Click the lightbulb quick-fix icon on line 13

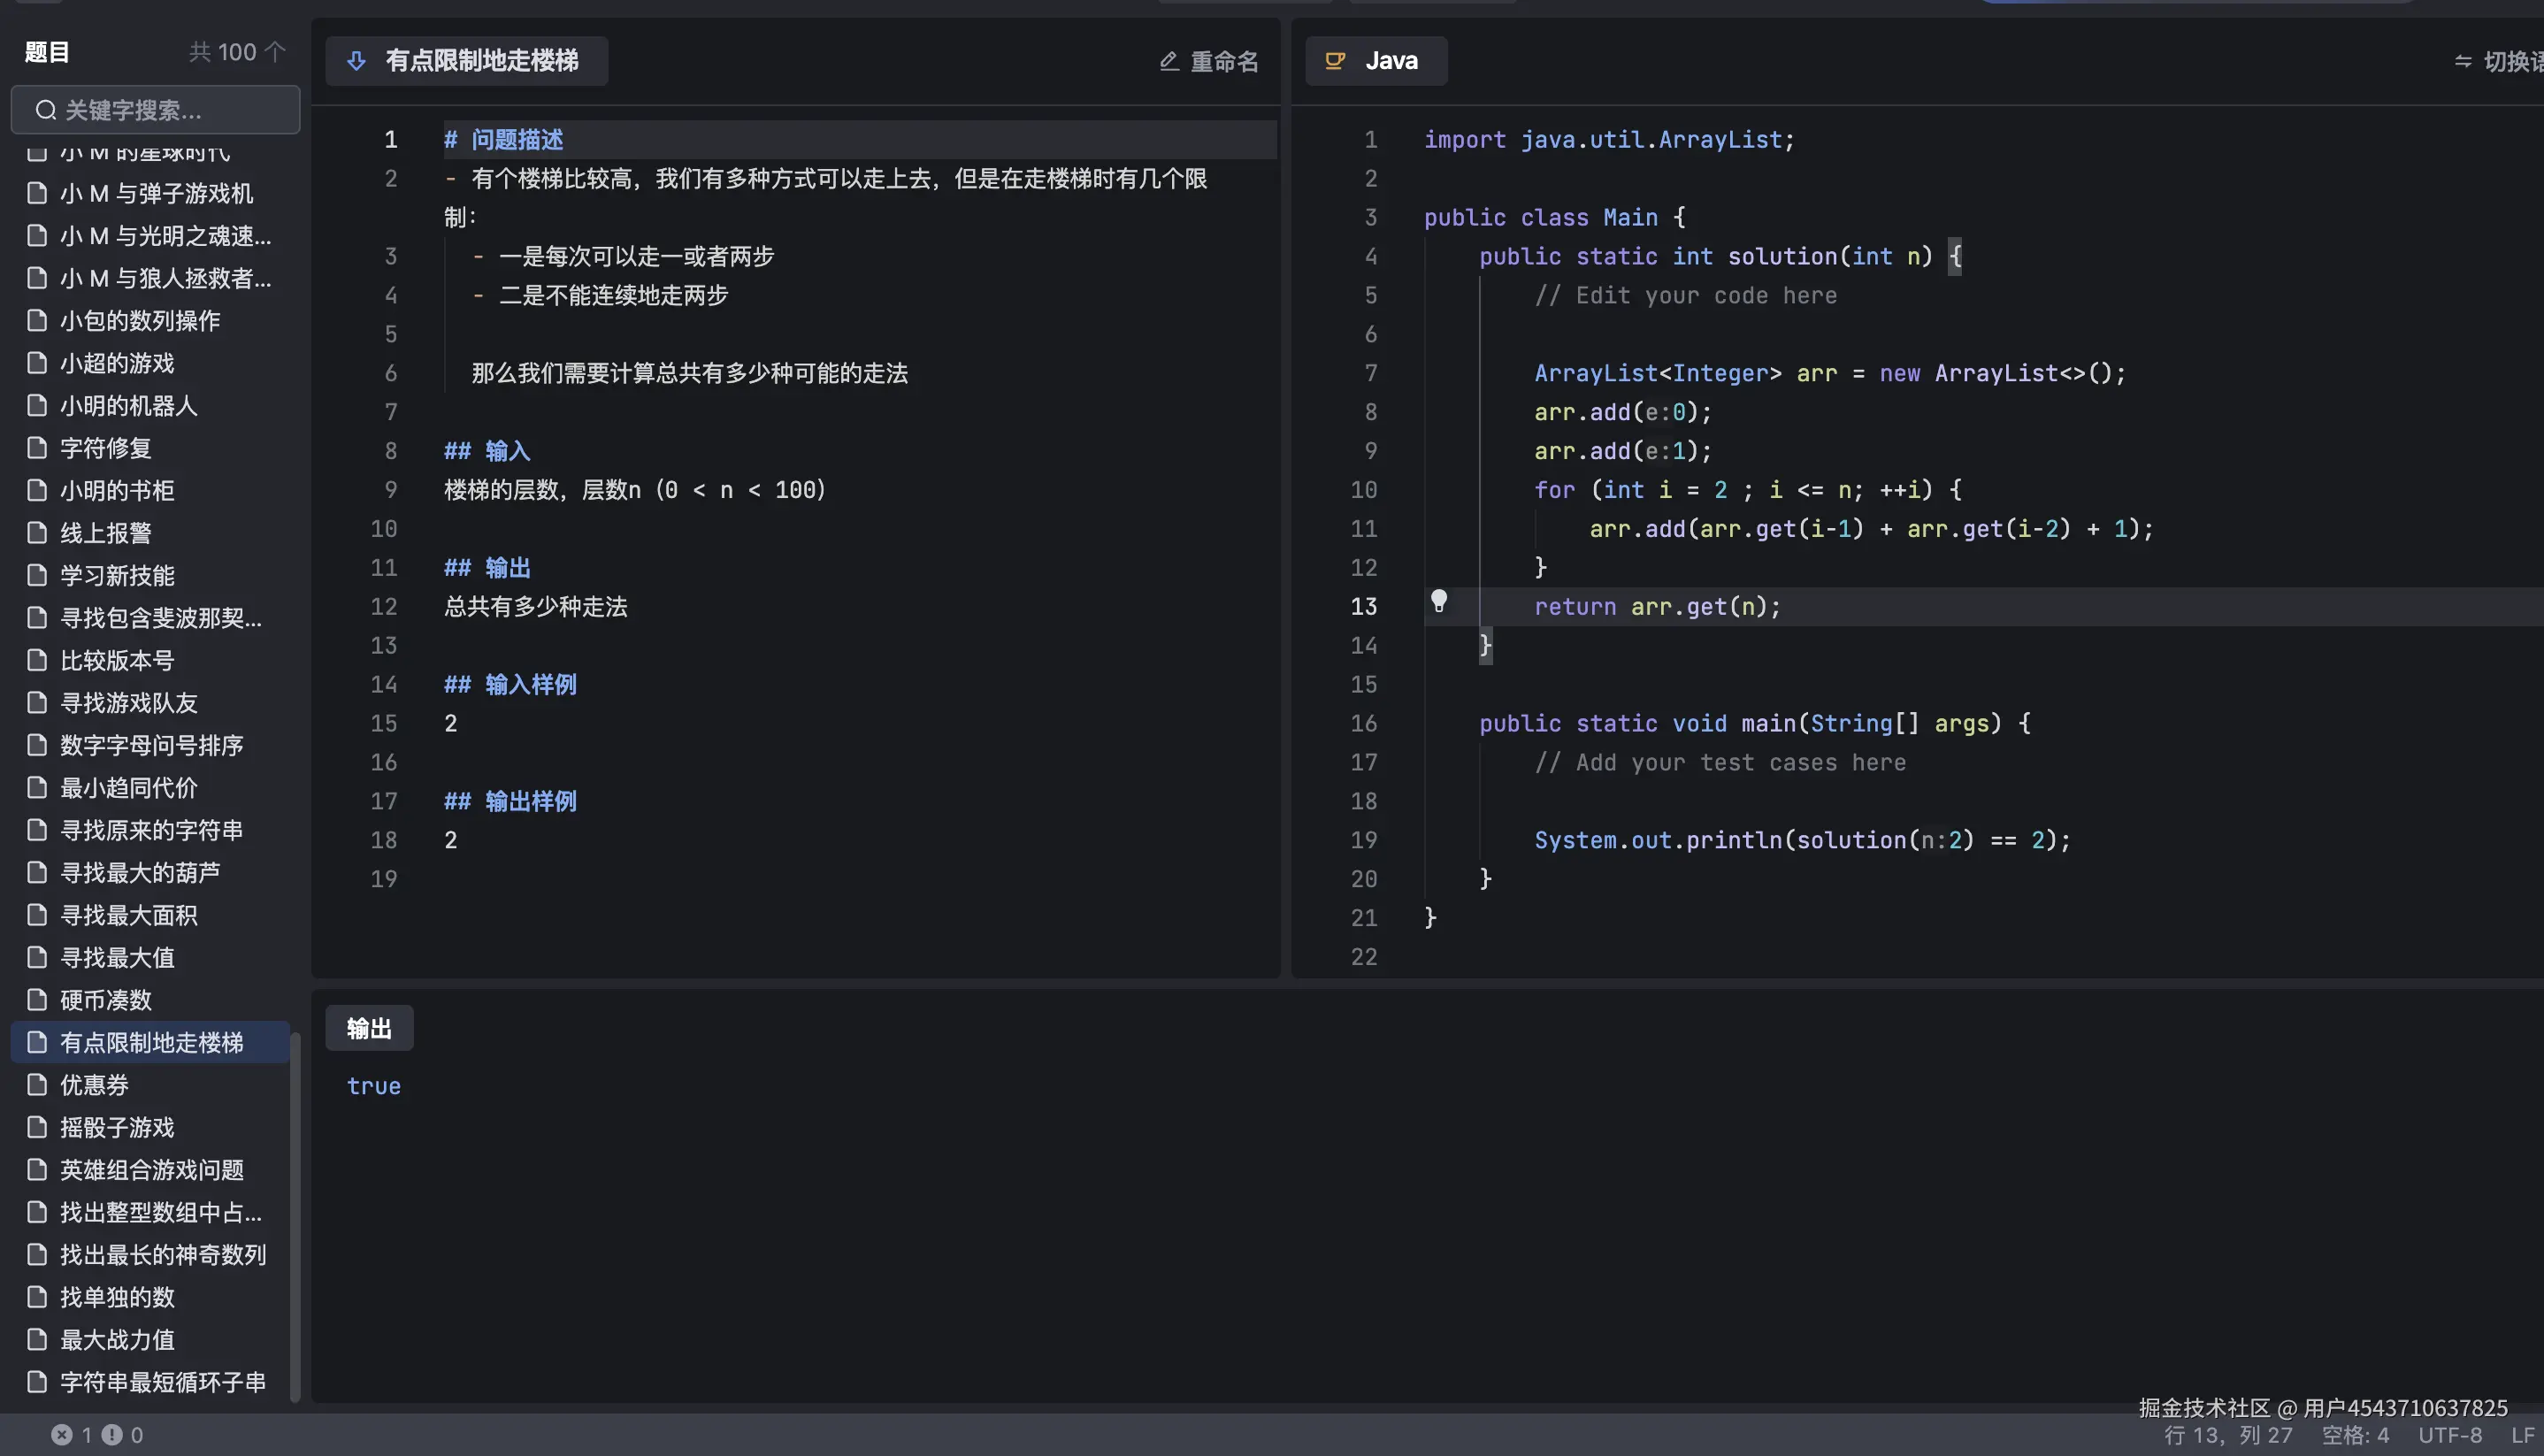click(x=1440, y=602)
